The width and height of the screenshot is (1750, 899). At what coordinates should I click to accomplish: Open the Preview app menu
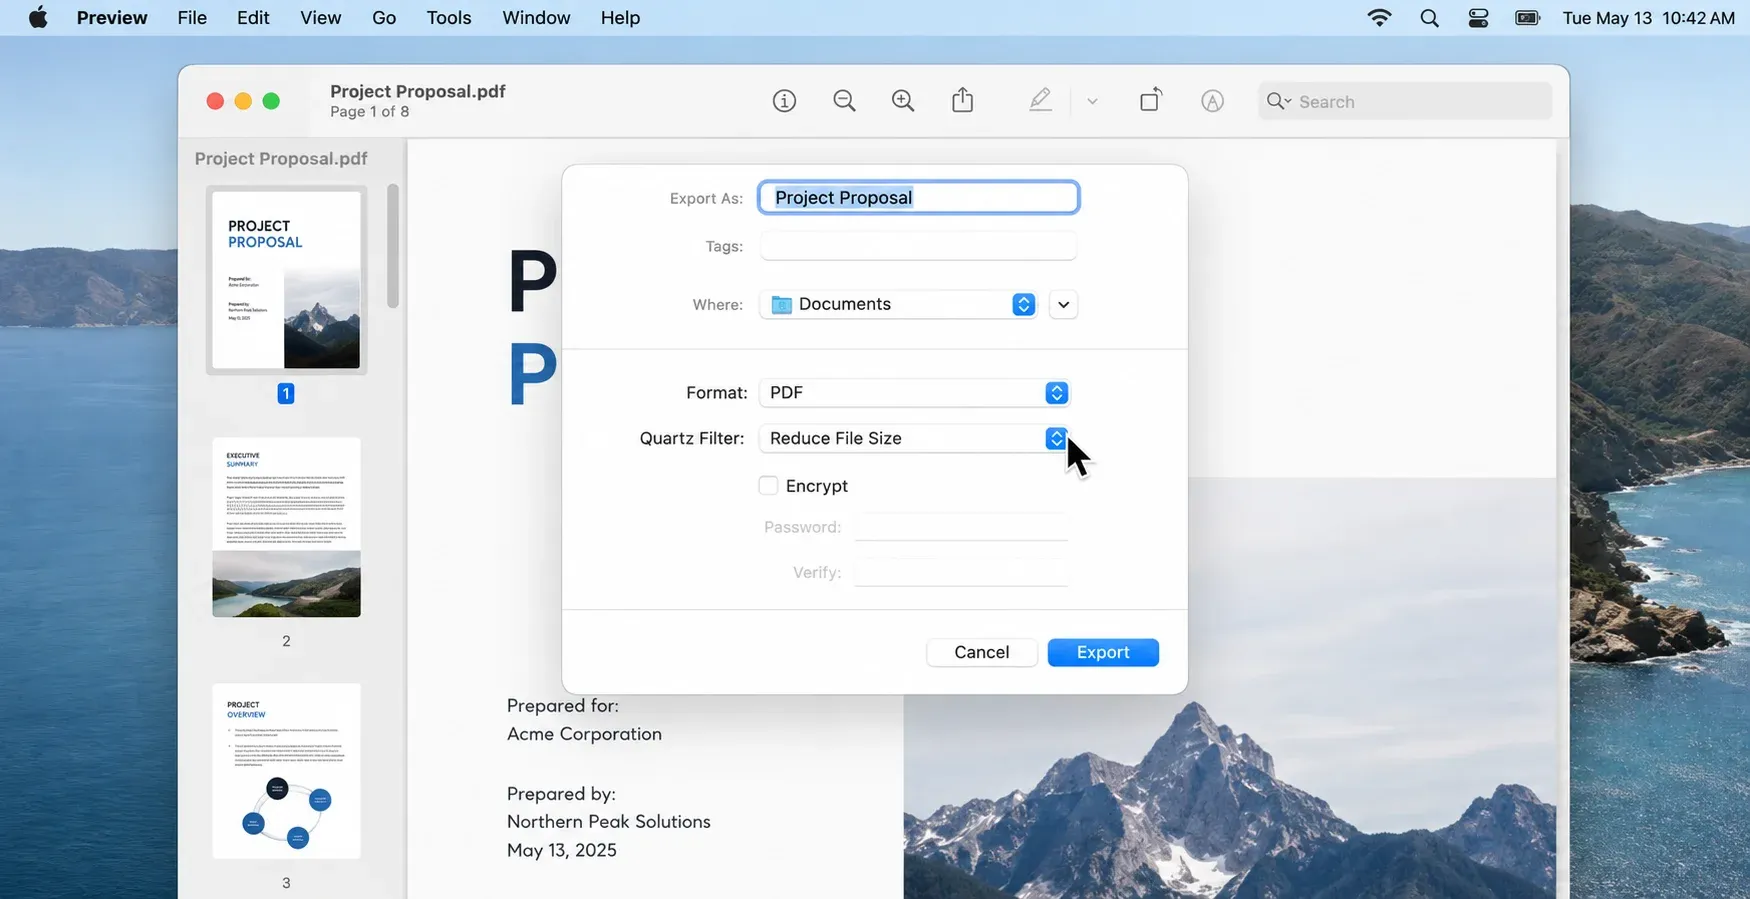click(112, 18)
